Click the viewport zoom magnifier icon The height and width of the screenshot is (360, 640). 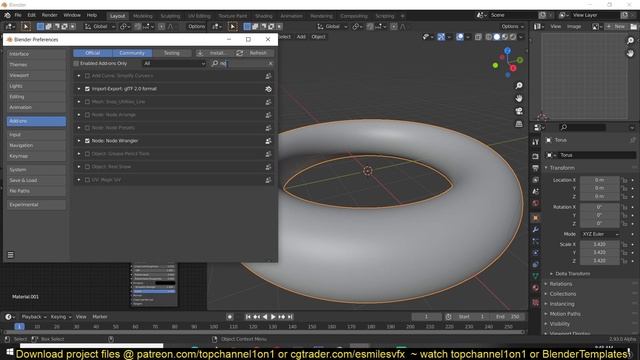pos(519,86)
